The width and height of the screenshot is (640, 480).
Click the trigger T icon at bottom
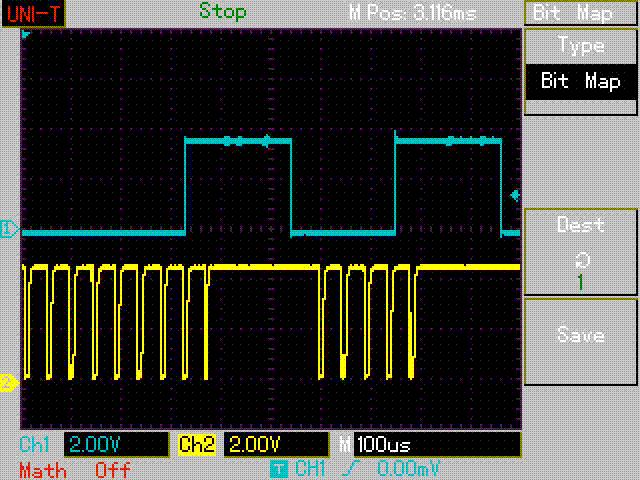279,469
